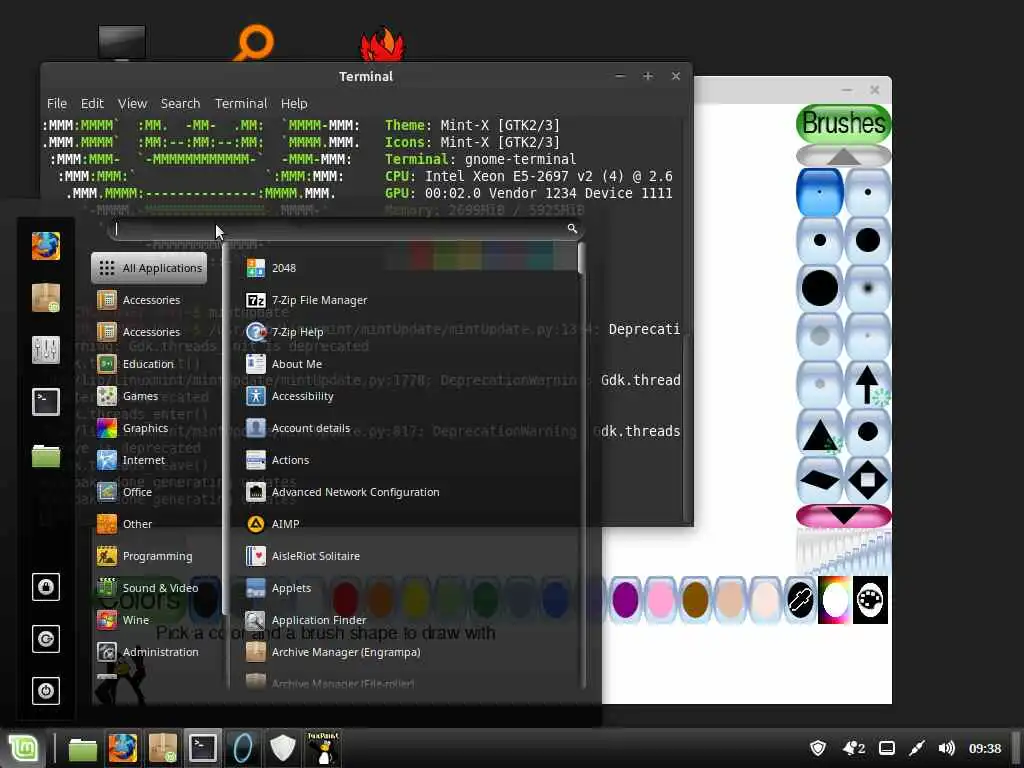Select the blurry soft brush in Tux Paint

[867, 288]
